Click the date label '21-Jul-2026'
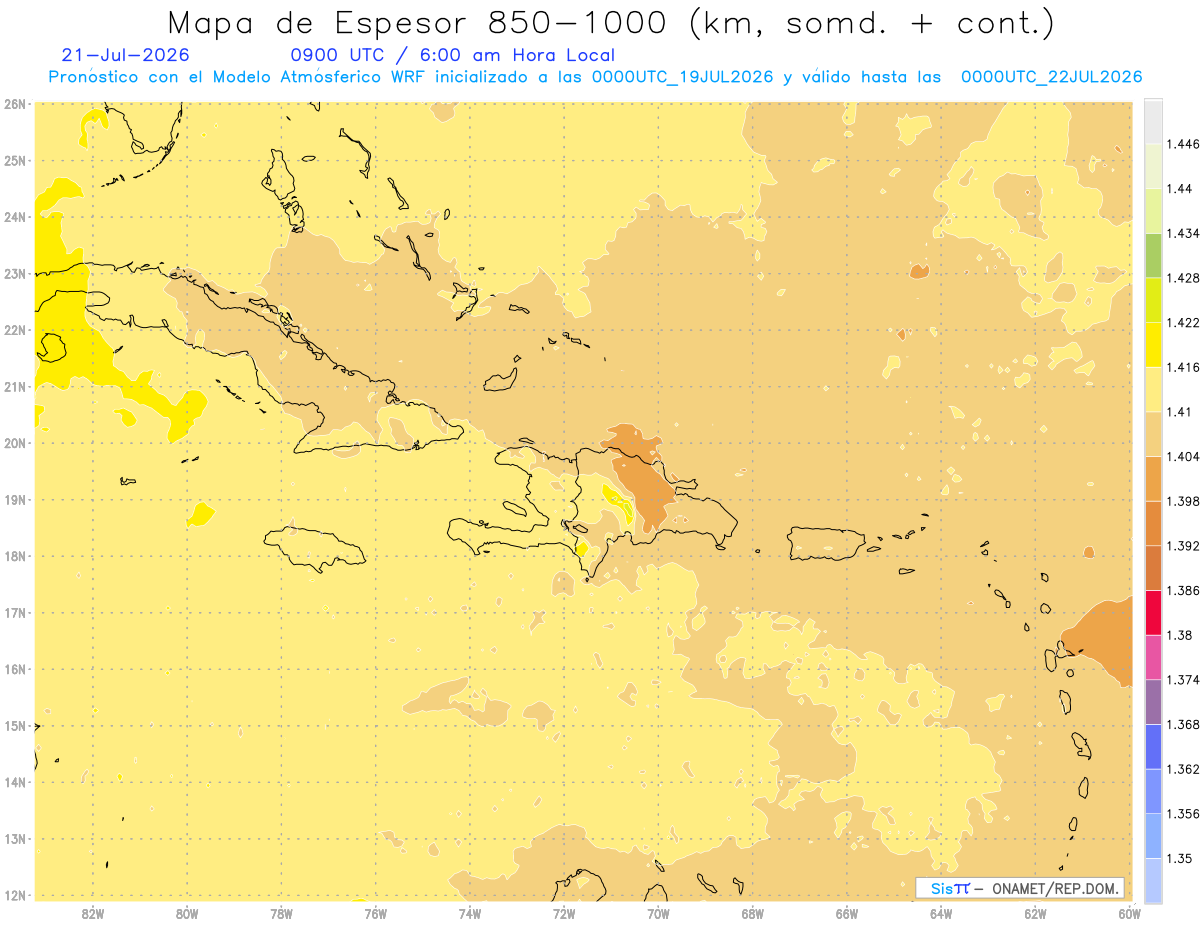The height and width of the screenshot is (927, 1200). 125,55
